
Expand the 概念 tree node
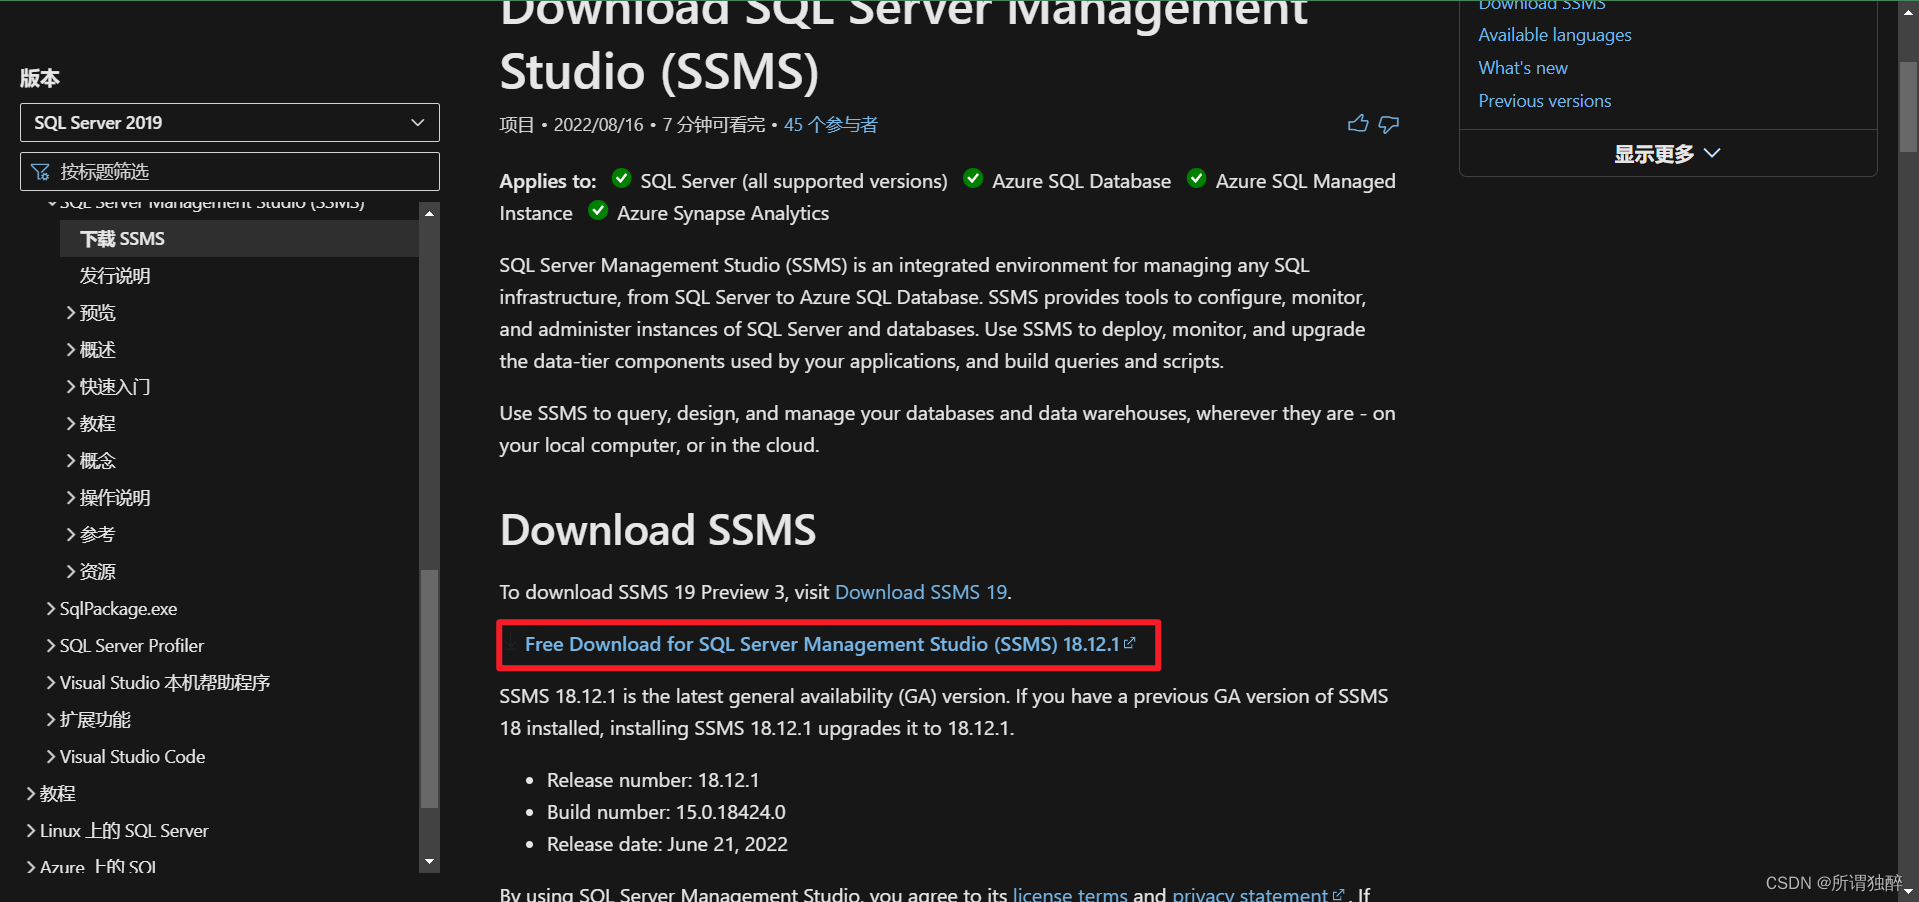click(x=71, y=461)
